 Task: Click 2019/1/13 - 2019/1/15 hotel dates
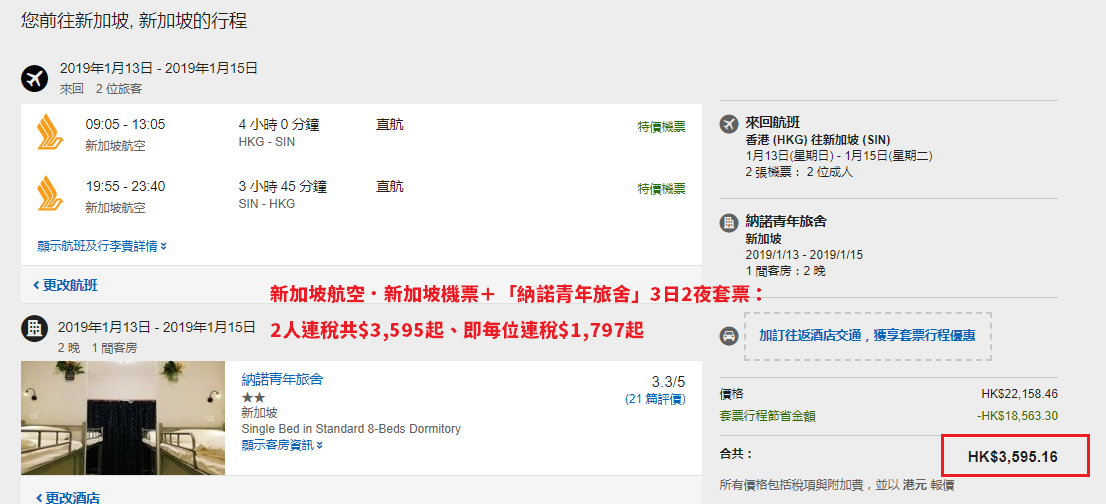pos(804,254)
